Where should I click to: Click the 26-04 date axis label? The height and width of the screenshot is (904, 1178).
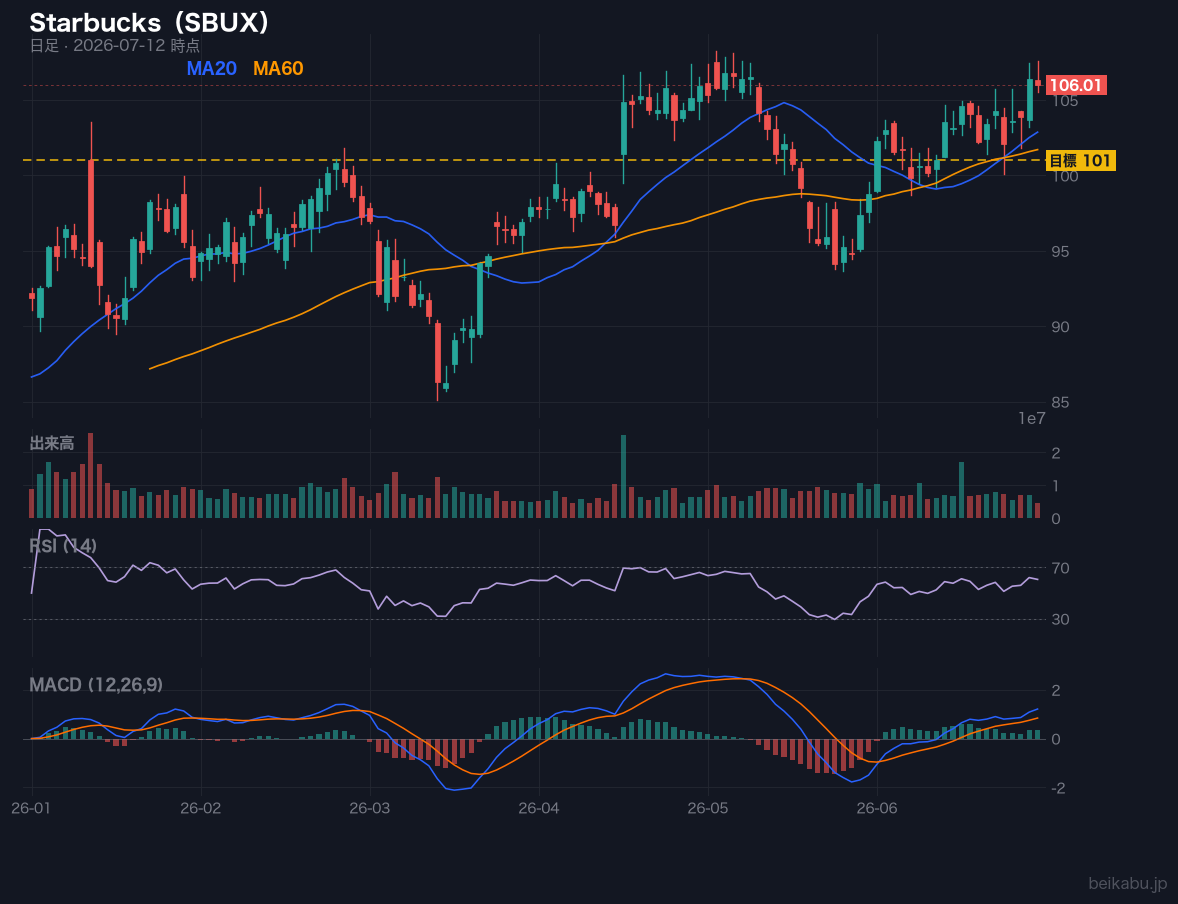pos(539,809)
